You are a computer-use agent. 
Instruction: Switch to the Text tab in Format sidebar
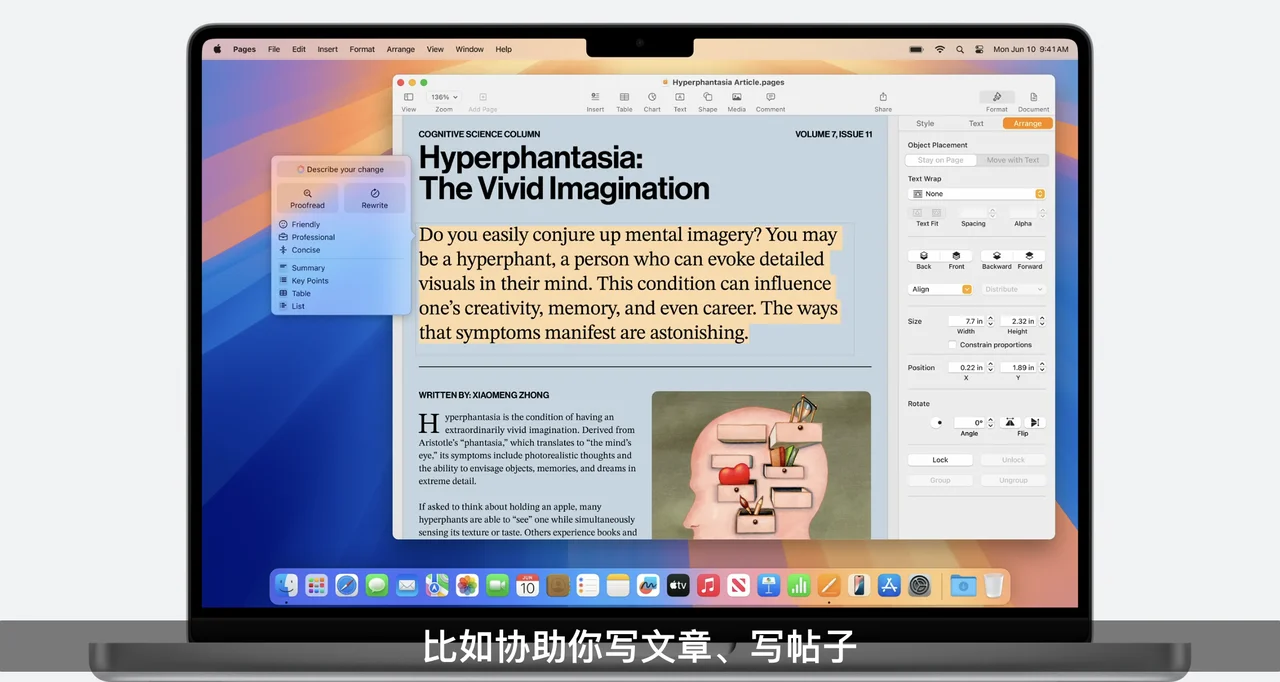point(976,122)
